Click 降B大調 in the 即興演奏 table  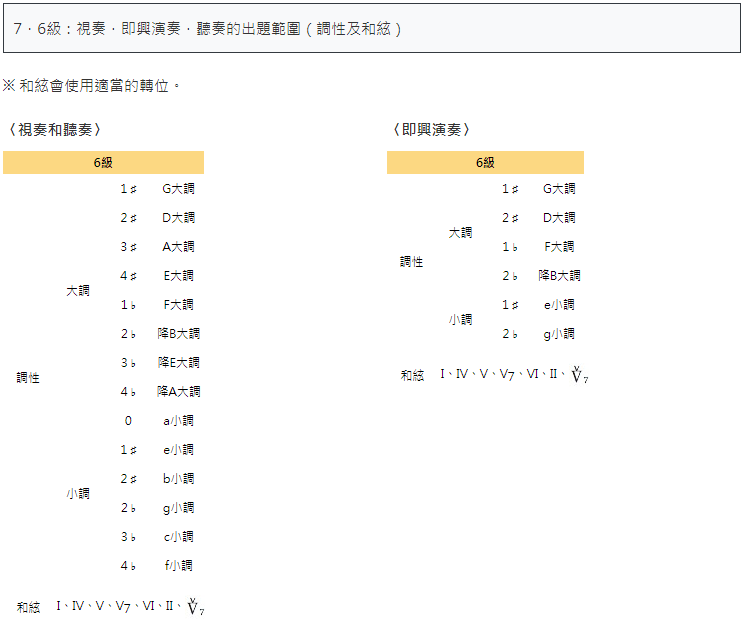tap(559, 276)
